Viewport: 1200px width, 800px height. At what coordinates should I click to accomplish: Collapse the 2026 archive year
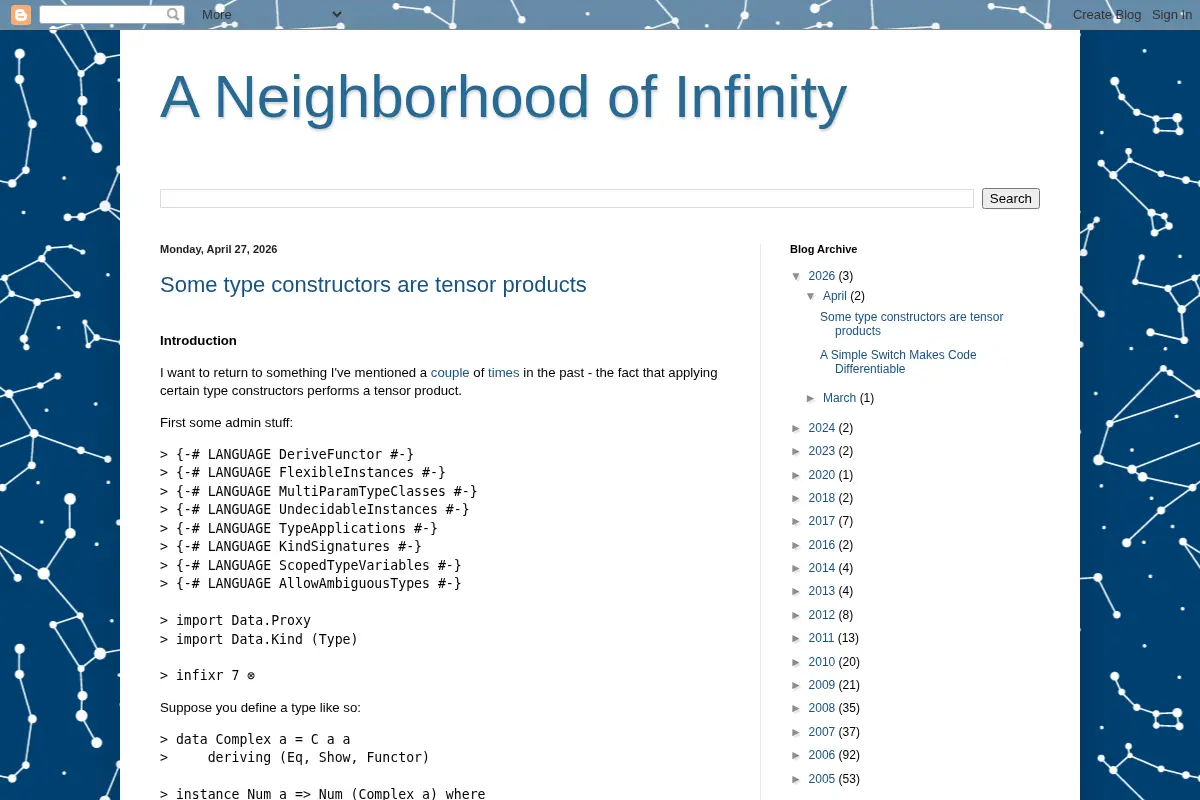tap(797, 277)
